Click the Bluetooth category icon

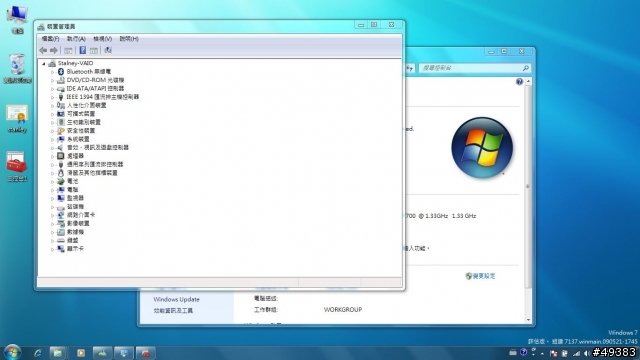point(61,71)
